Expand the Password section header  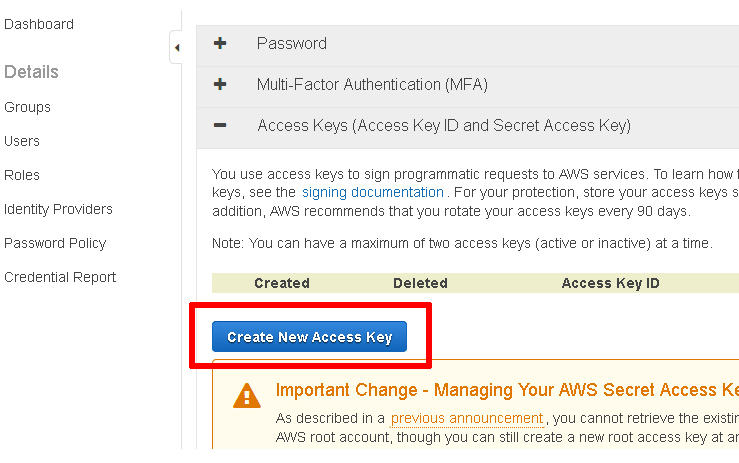(x=468, y=43)
